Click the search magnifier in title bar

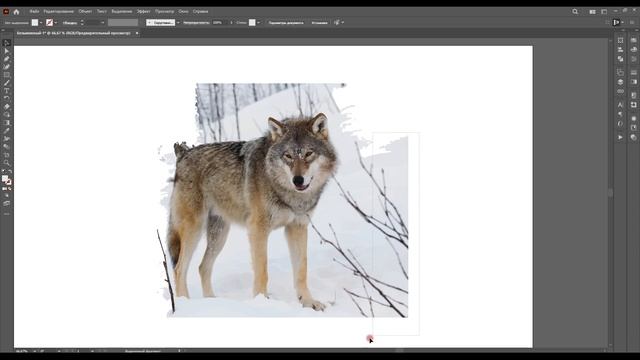tap(575, 11)
